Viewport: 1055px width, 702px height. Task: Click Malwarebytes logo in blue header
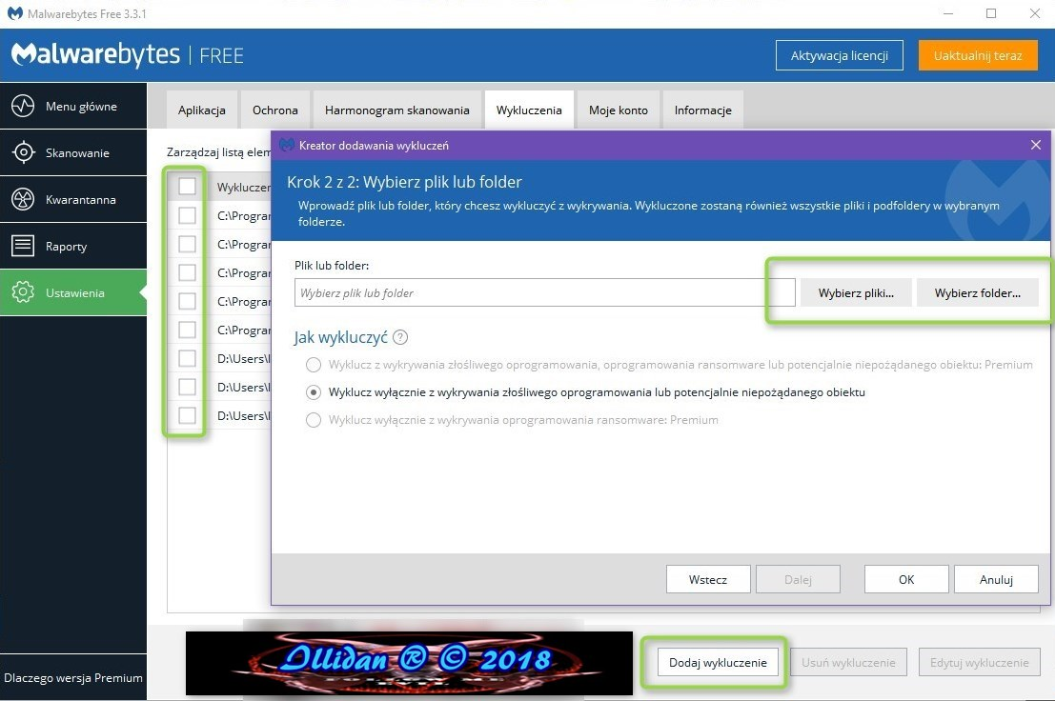tap(96, 55)
